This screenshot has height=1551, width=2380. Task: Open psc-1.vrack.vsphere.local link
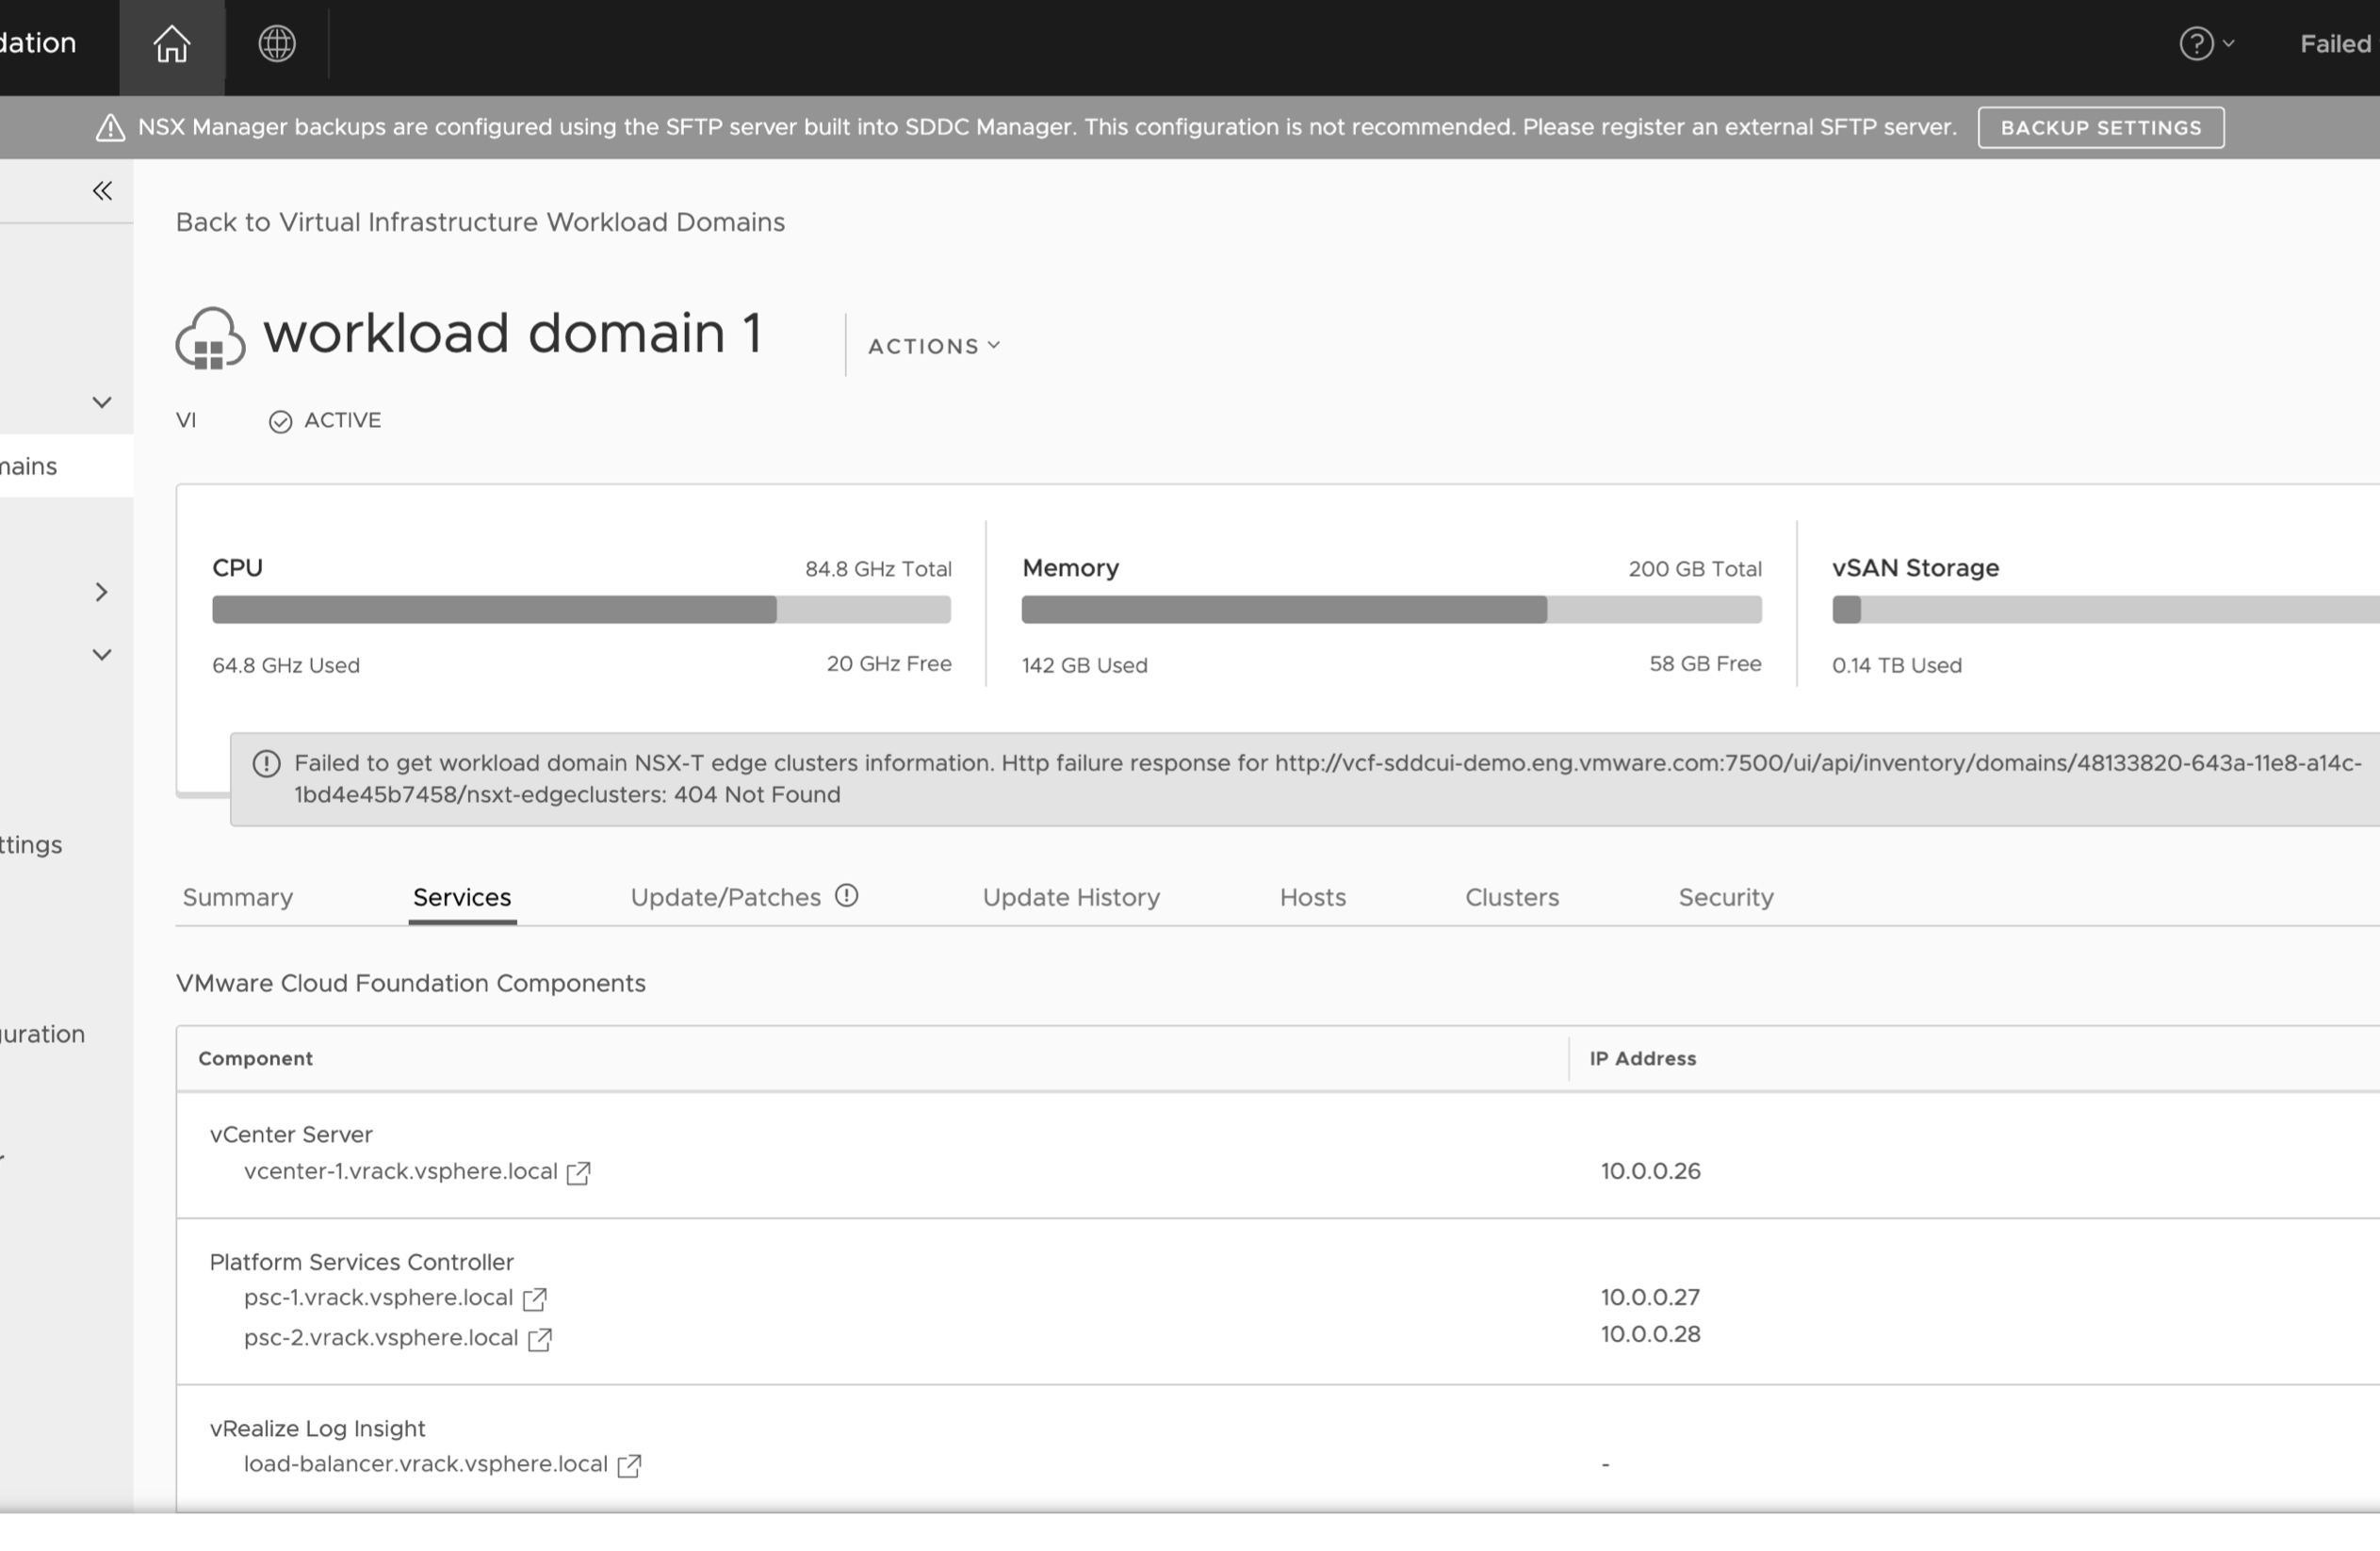(x=378, y=1297)
